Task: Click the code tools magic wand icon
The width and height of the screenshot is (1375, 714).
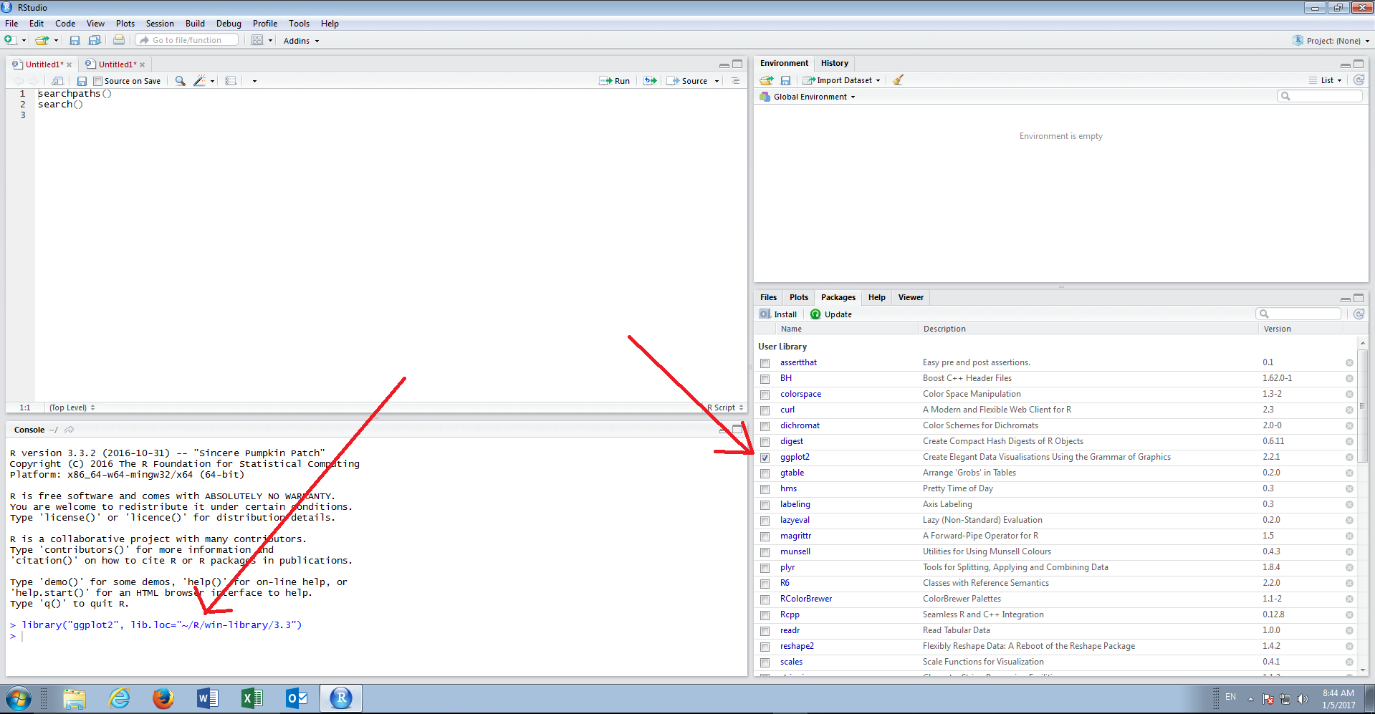Action: (x=200, y=81)
